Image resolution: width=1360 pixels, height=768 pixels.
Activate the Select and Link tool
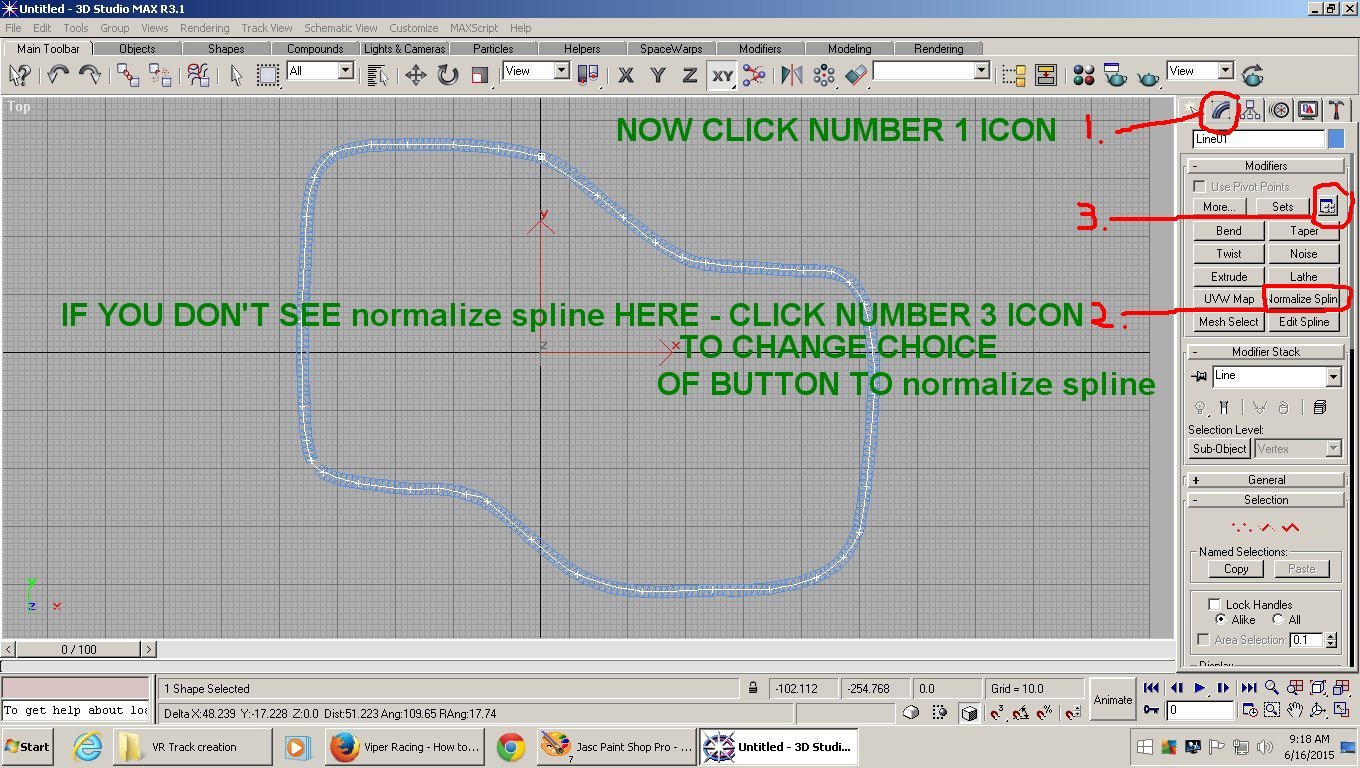click(x=128, y=75)
